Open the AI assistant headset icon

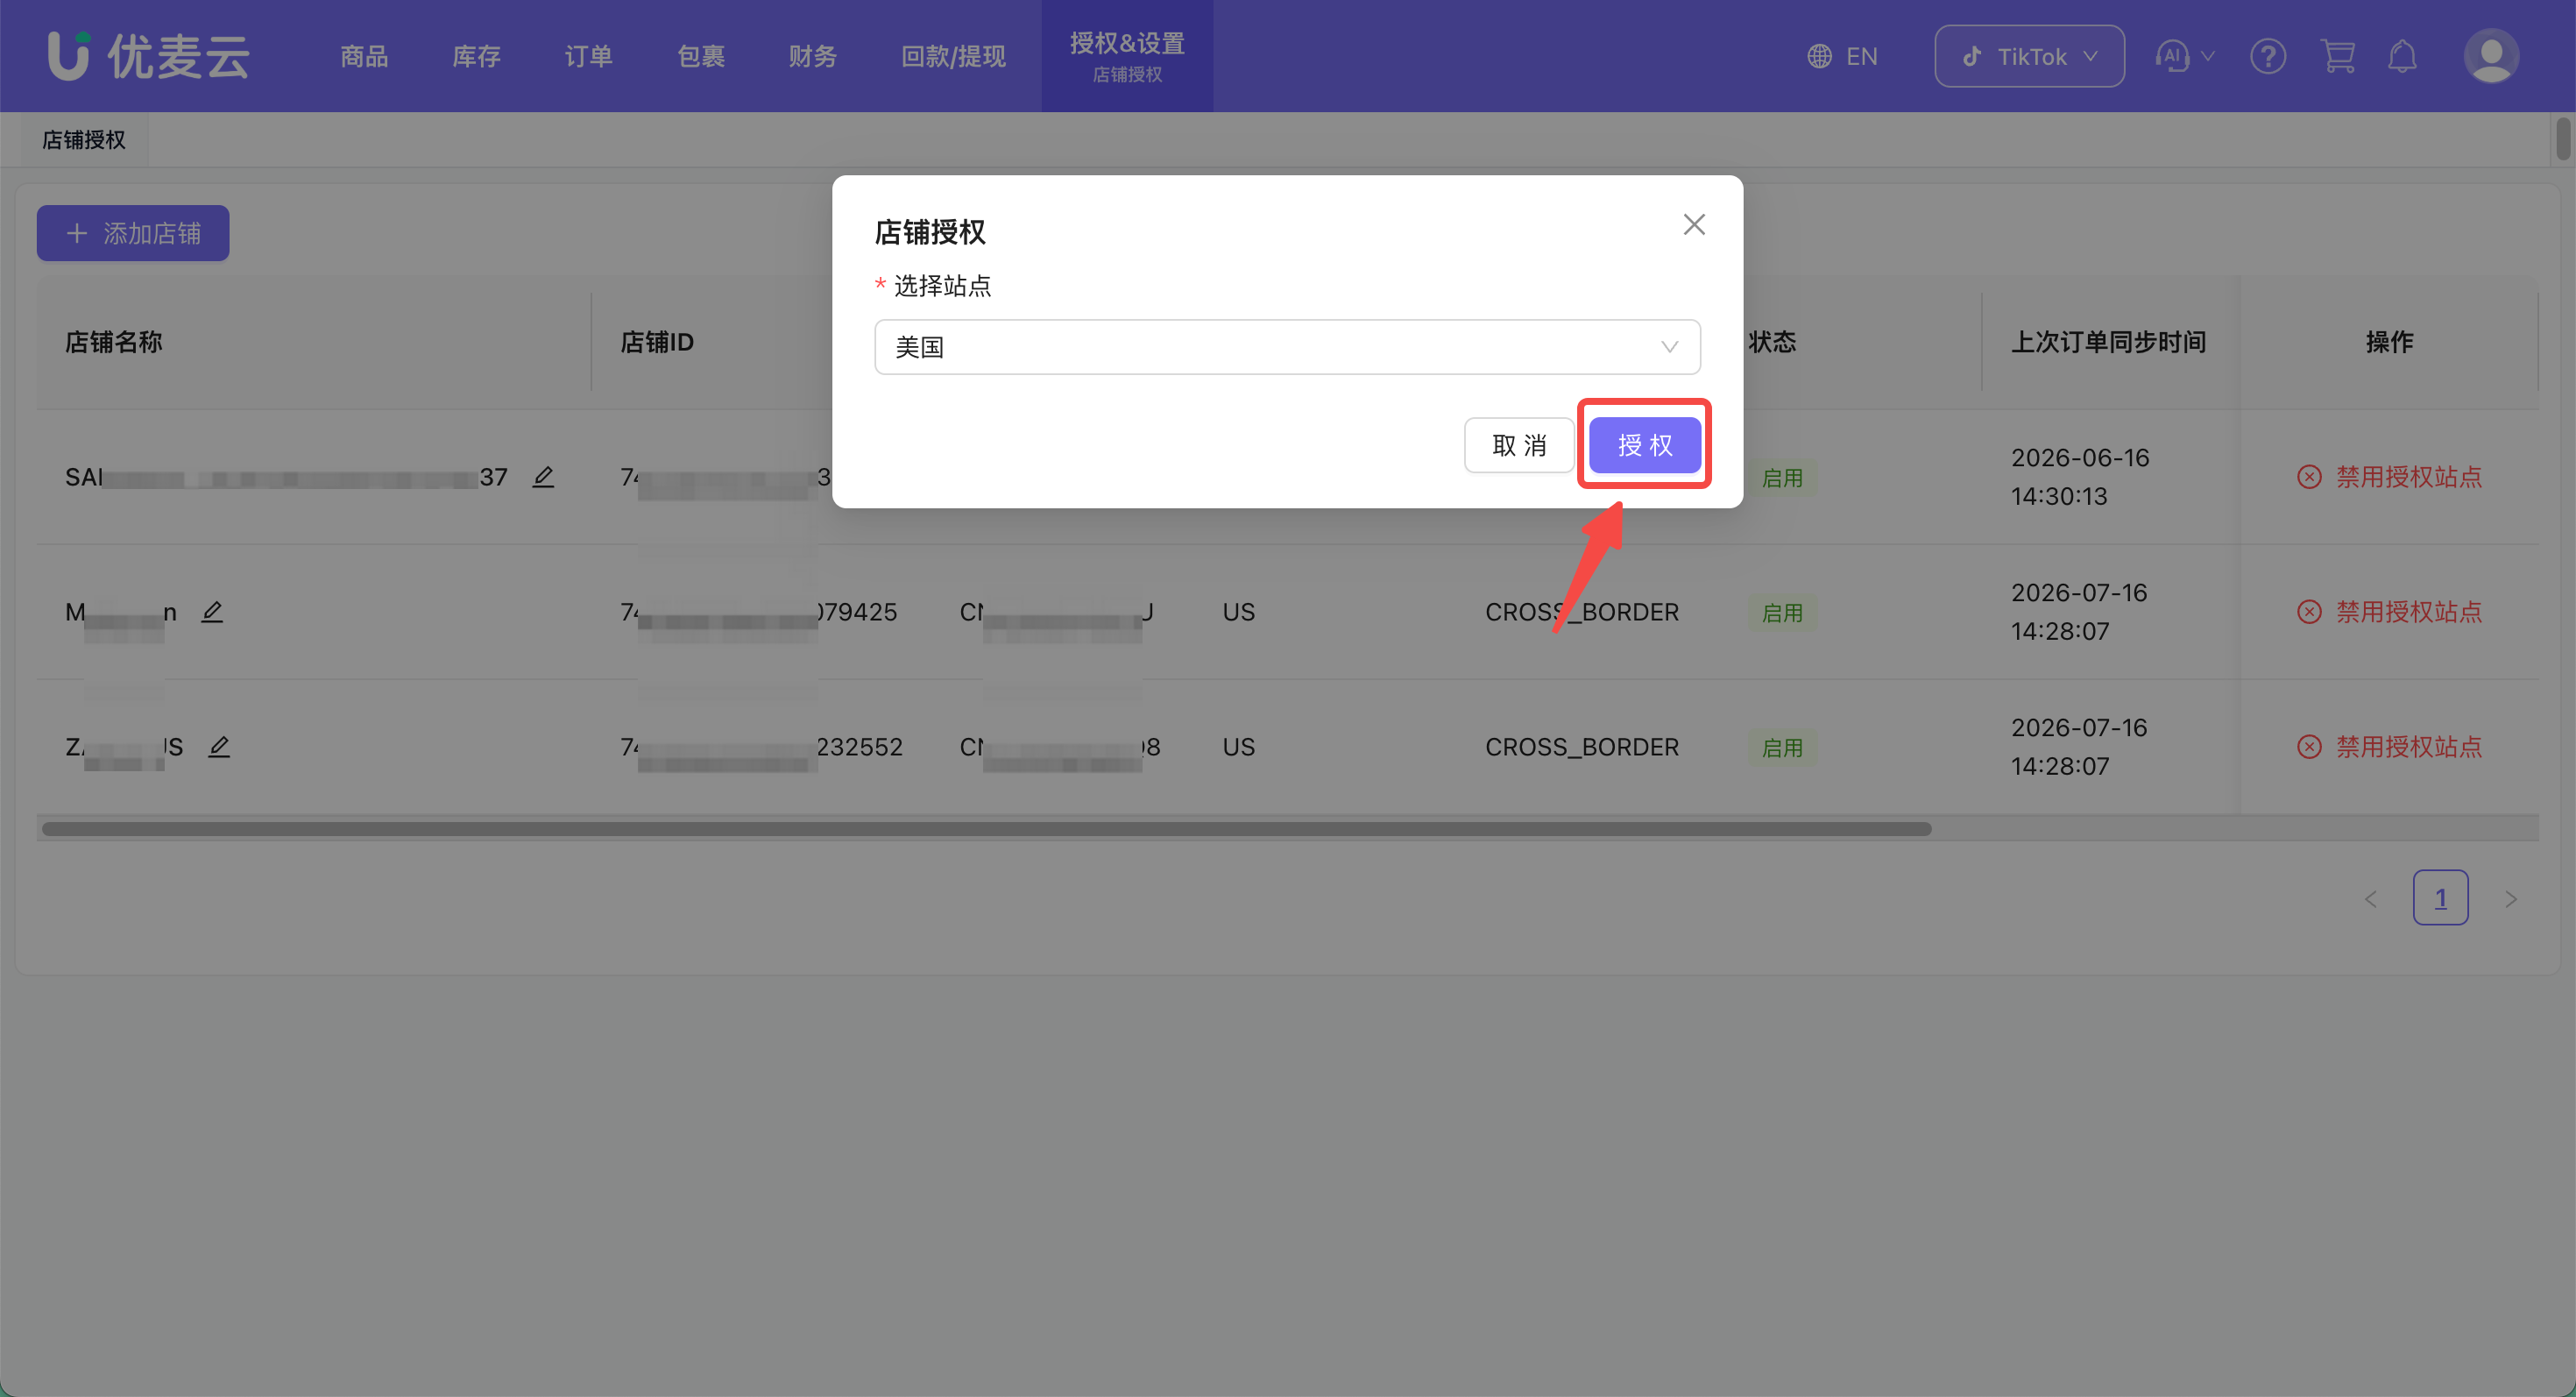[2171, 56]
